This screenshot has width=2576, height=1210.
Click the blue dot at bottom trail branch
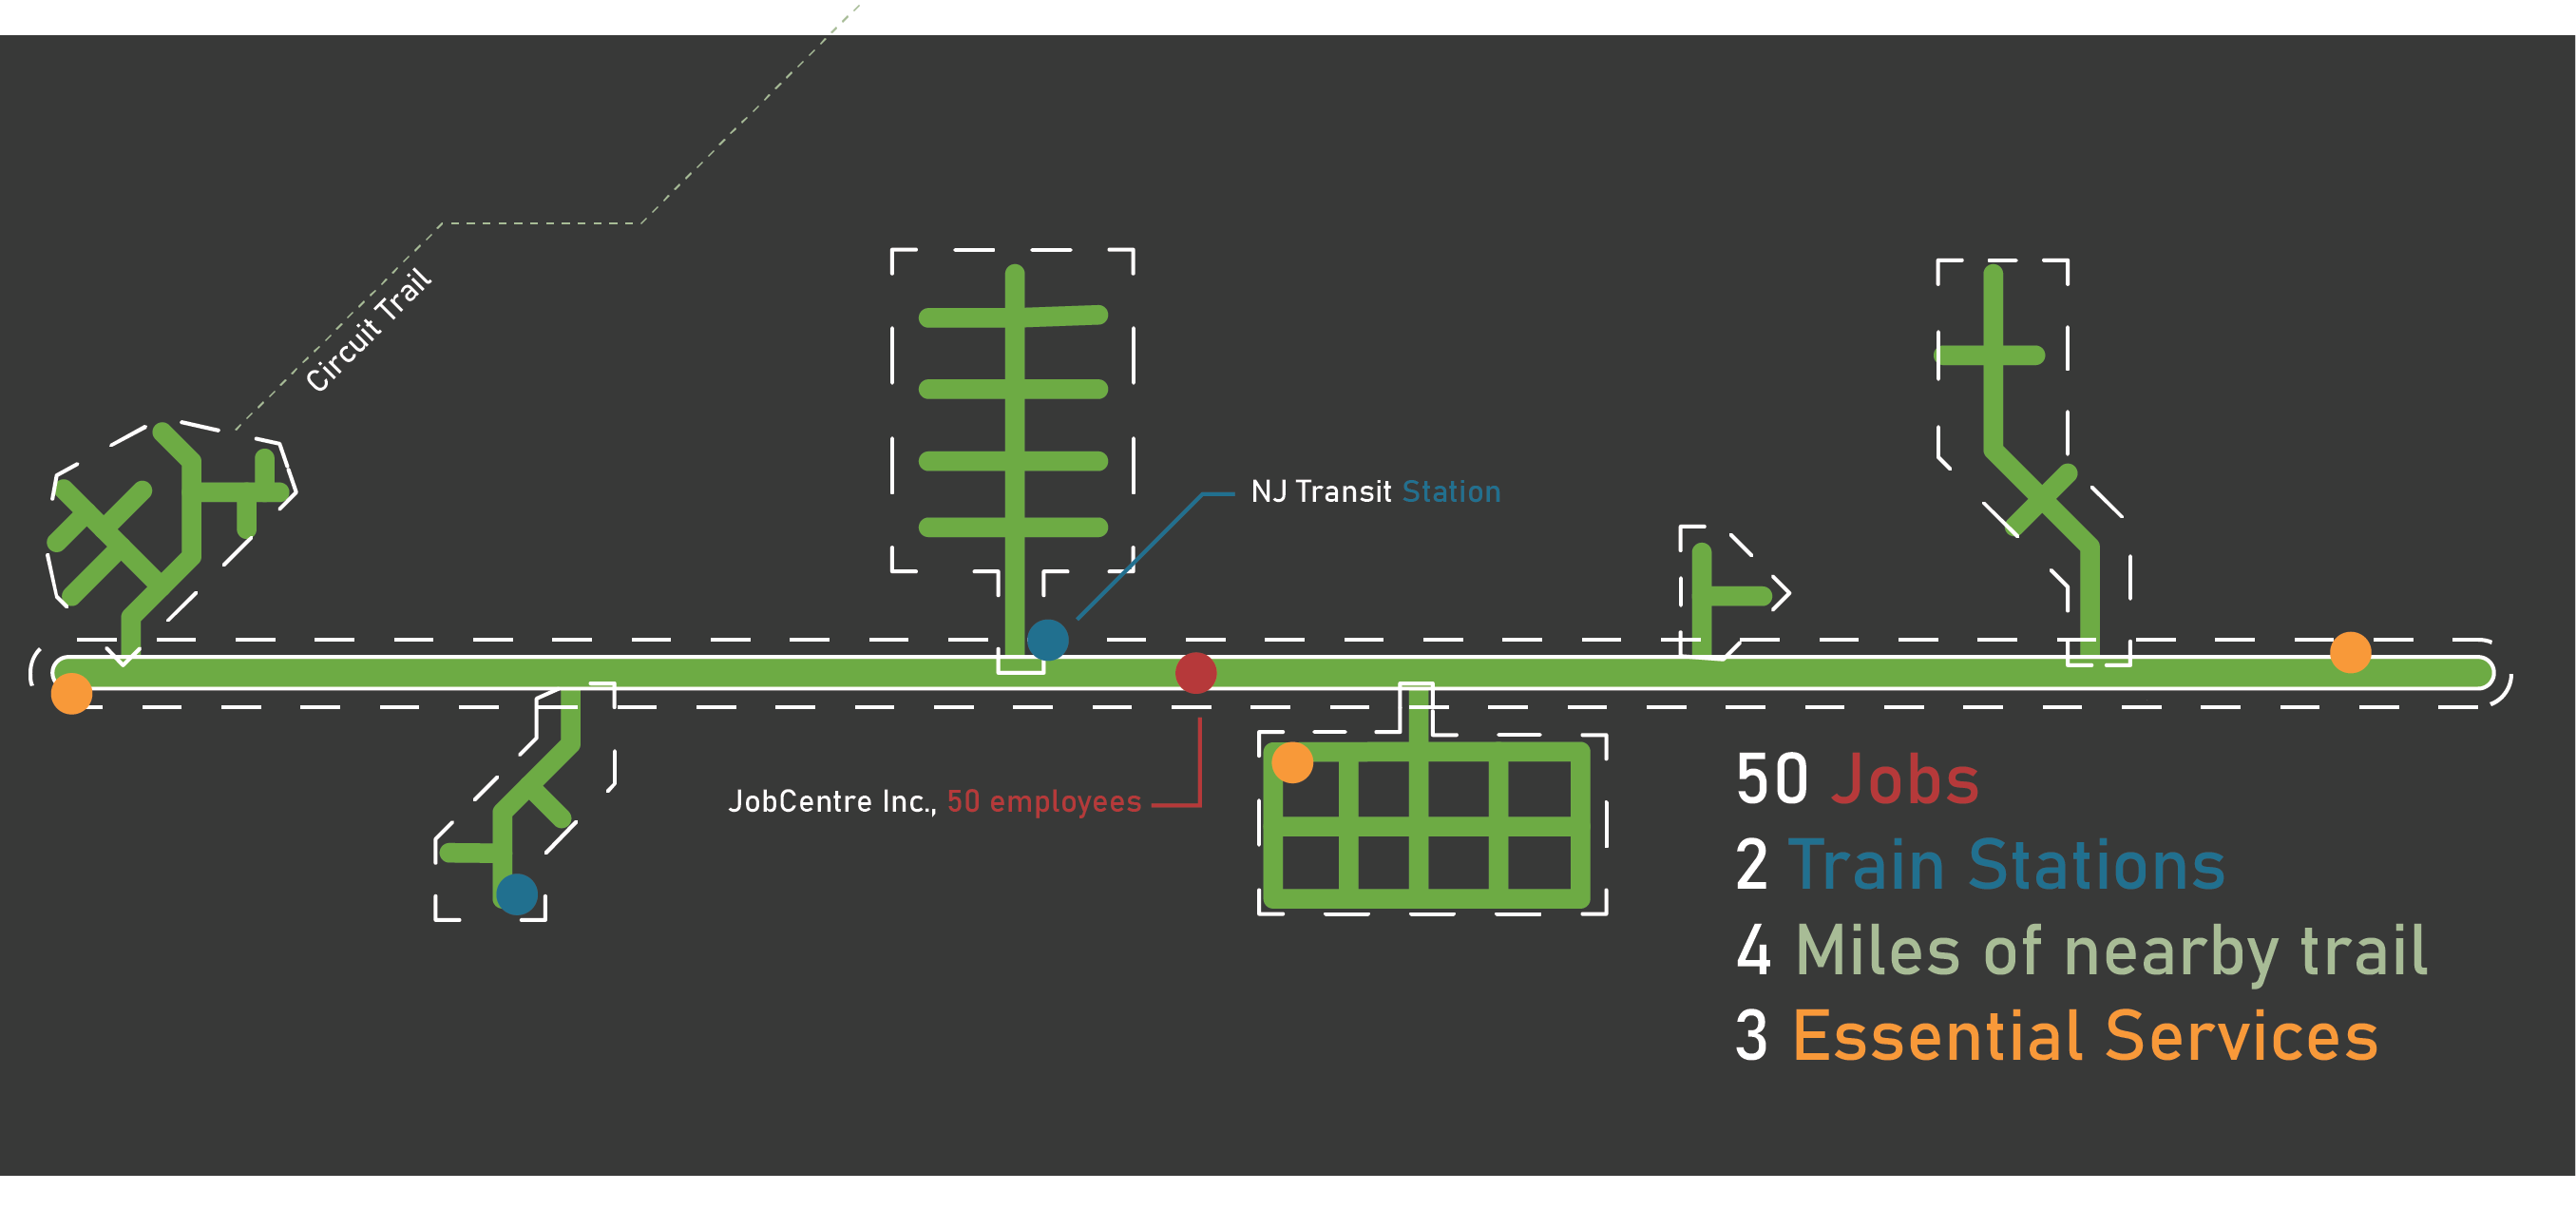(x=517, y=894)
